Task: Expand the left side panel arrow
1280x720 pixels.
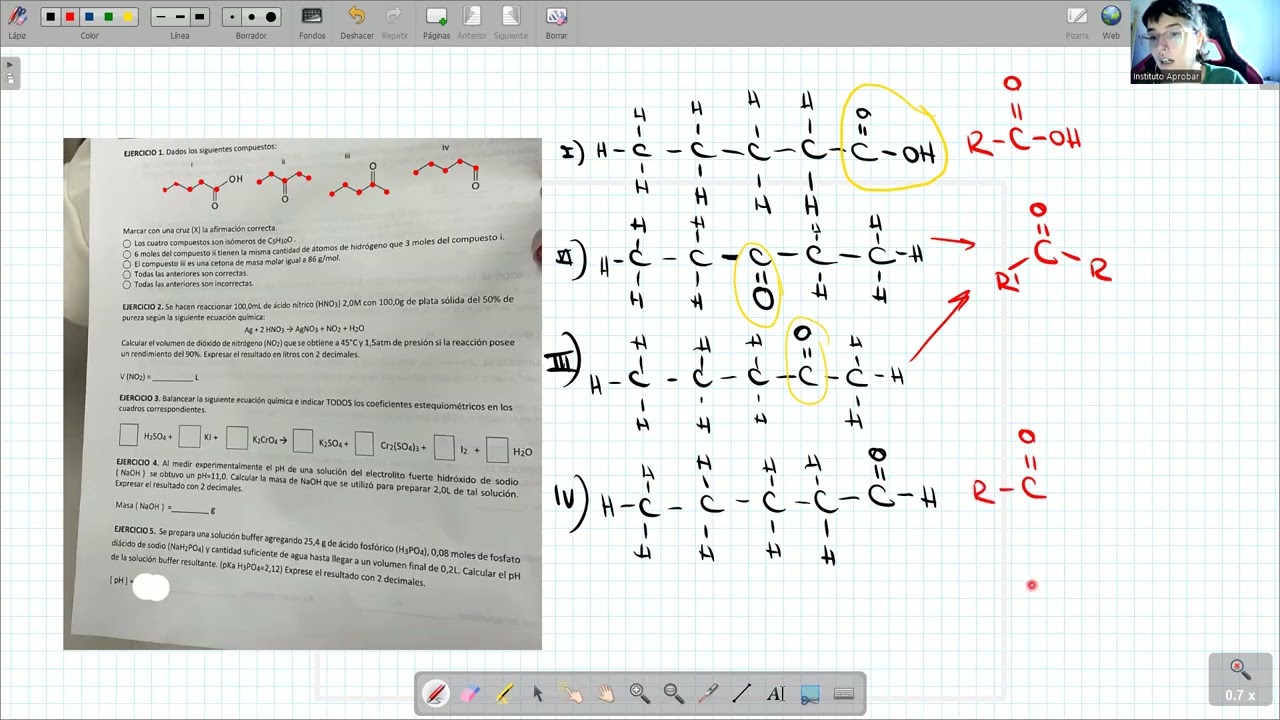Action: (10, 72)
